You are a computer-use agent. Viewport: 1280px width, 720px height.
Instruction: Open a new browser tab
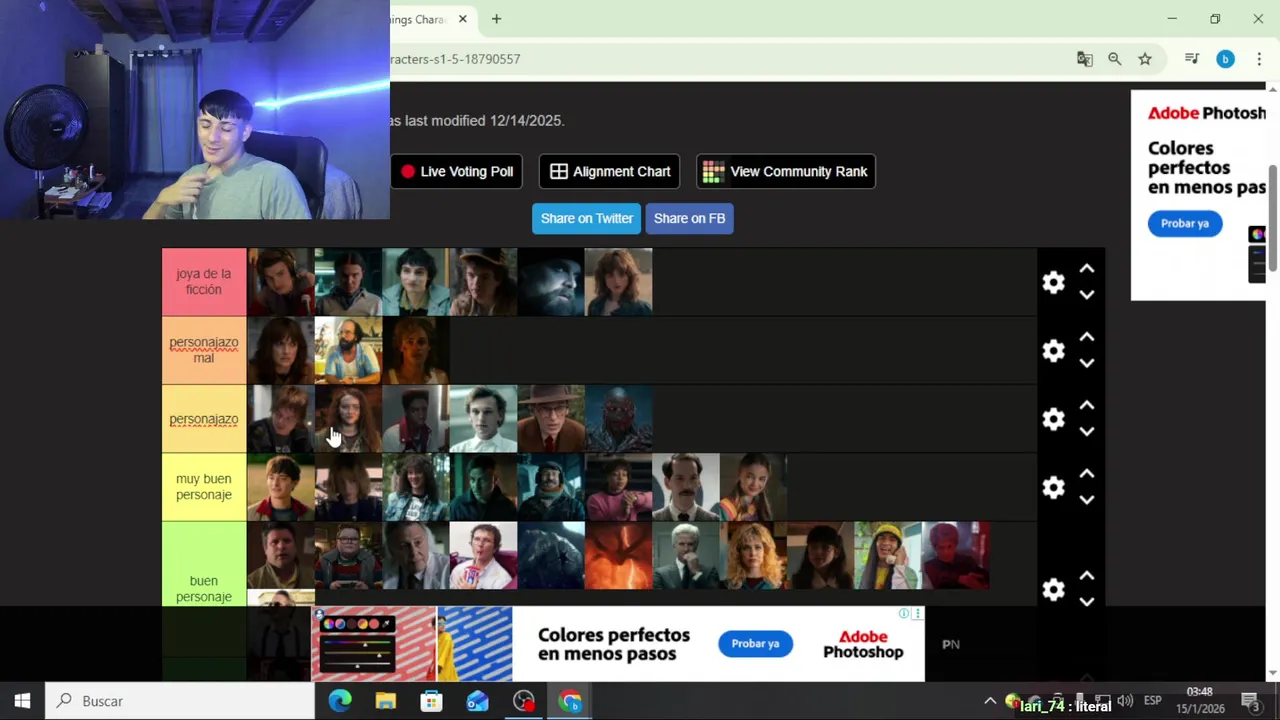tap(496, 19)
